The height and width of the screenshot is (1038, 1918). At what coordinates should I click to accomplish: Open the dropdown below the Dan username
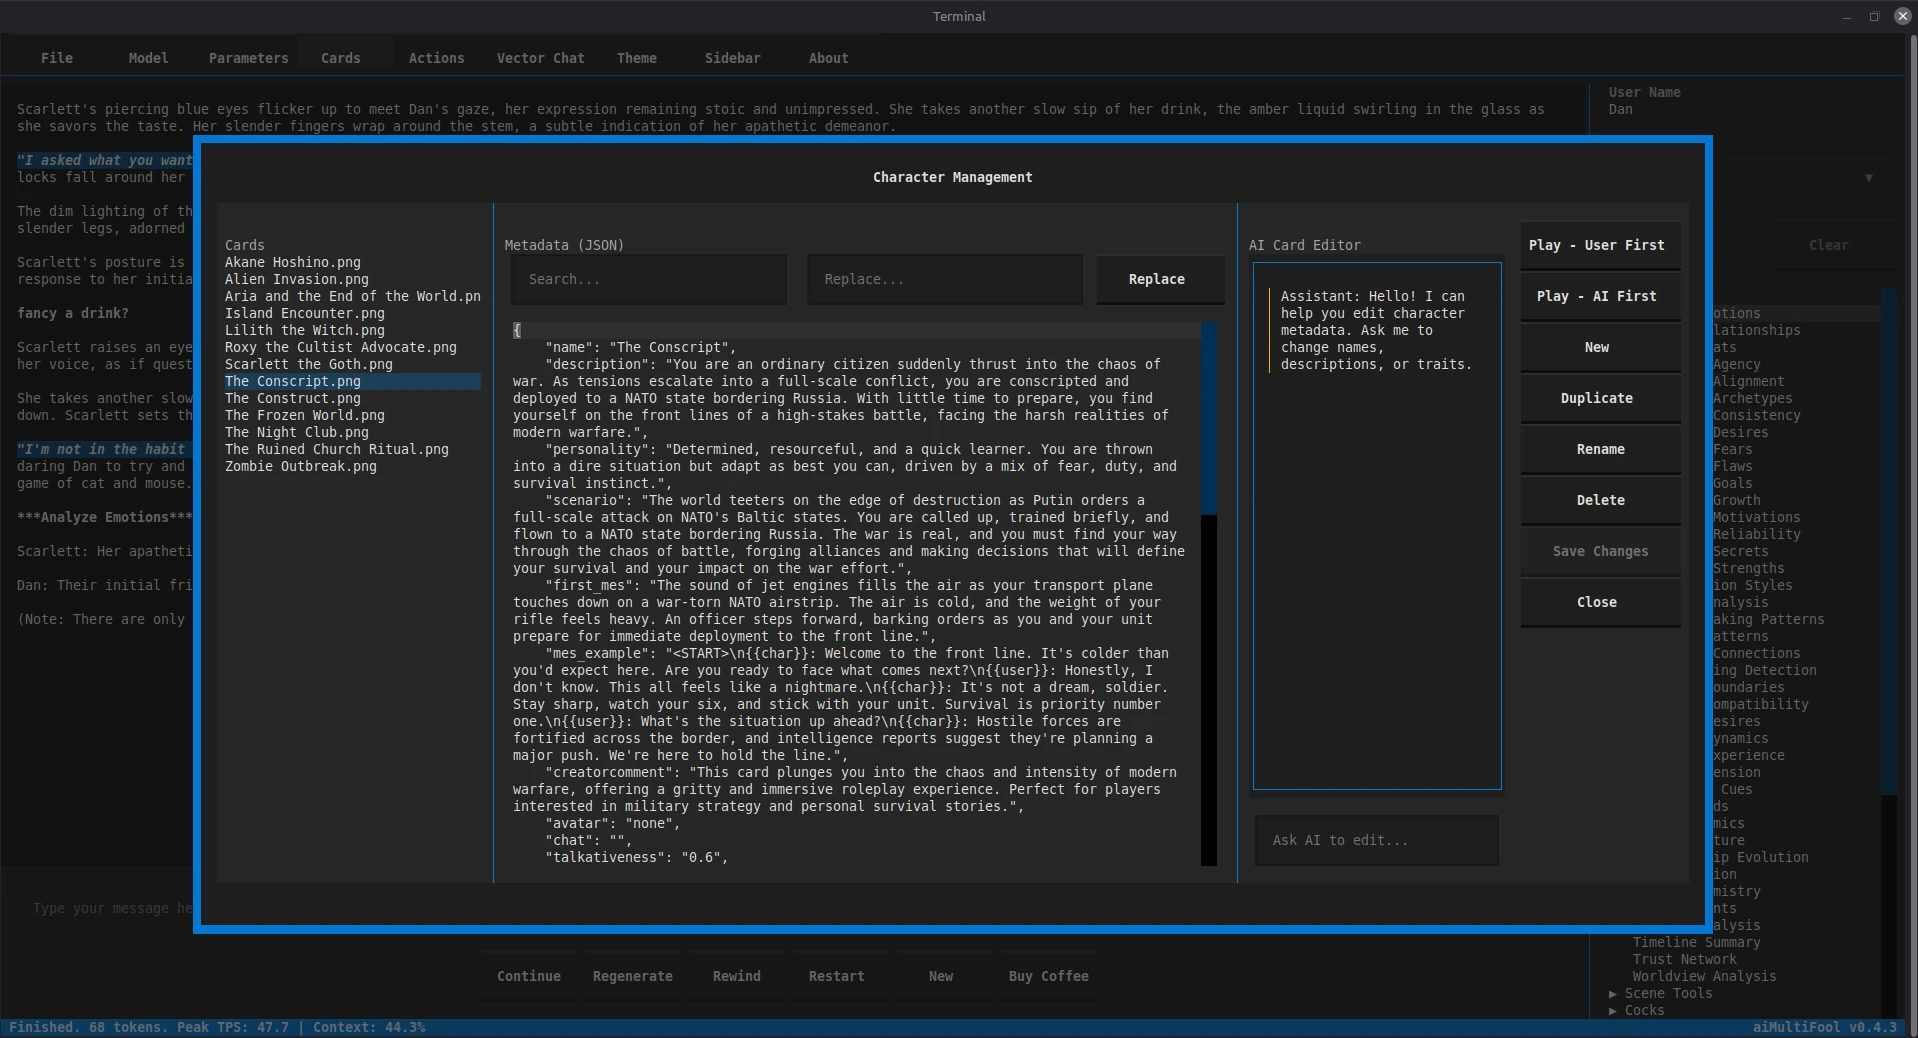pos(1868,178)
